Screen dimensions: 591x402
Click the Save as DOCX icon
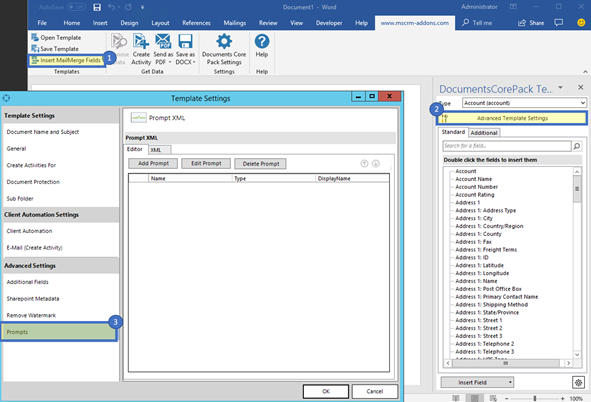(x=185, y=41)
